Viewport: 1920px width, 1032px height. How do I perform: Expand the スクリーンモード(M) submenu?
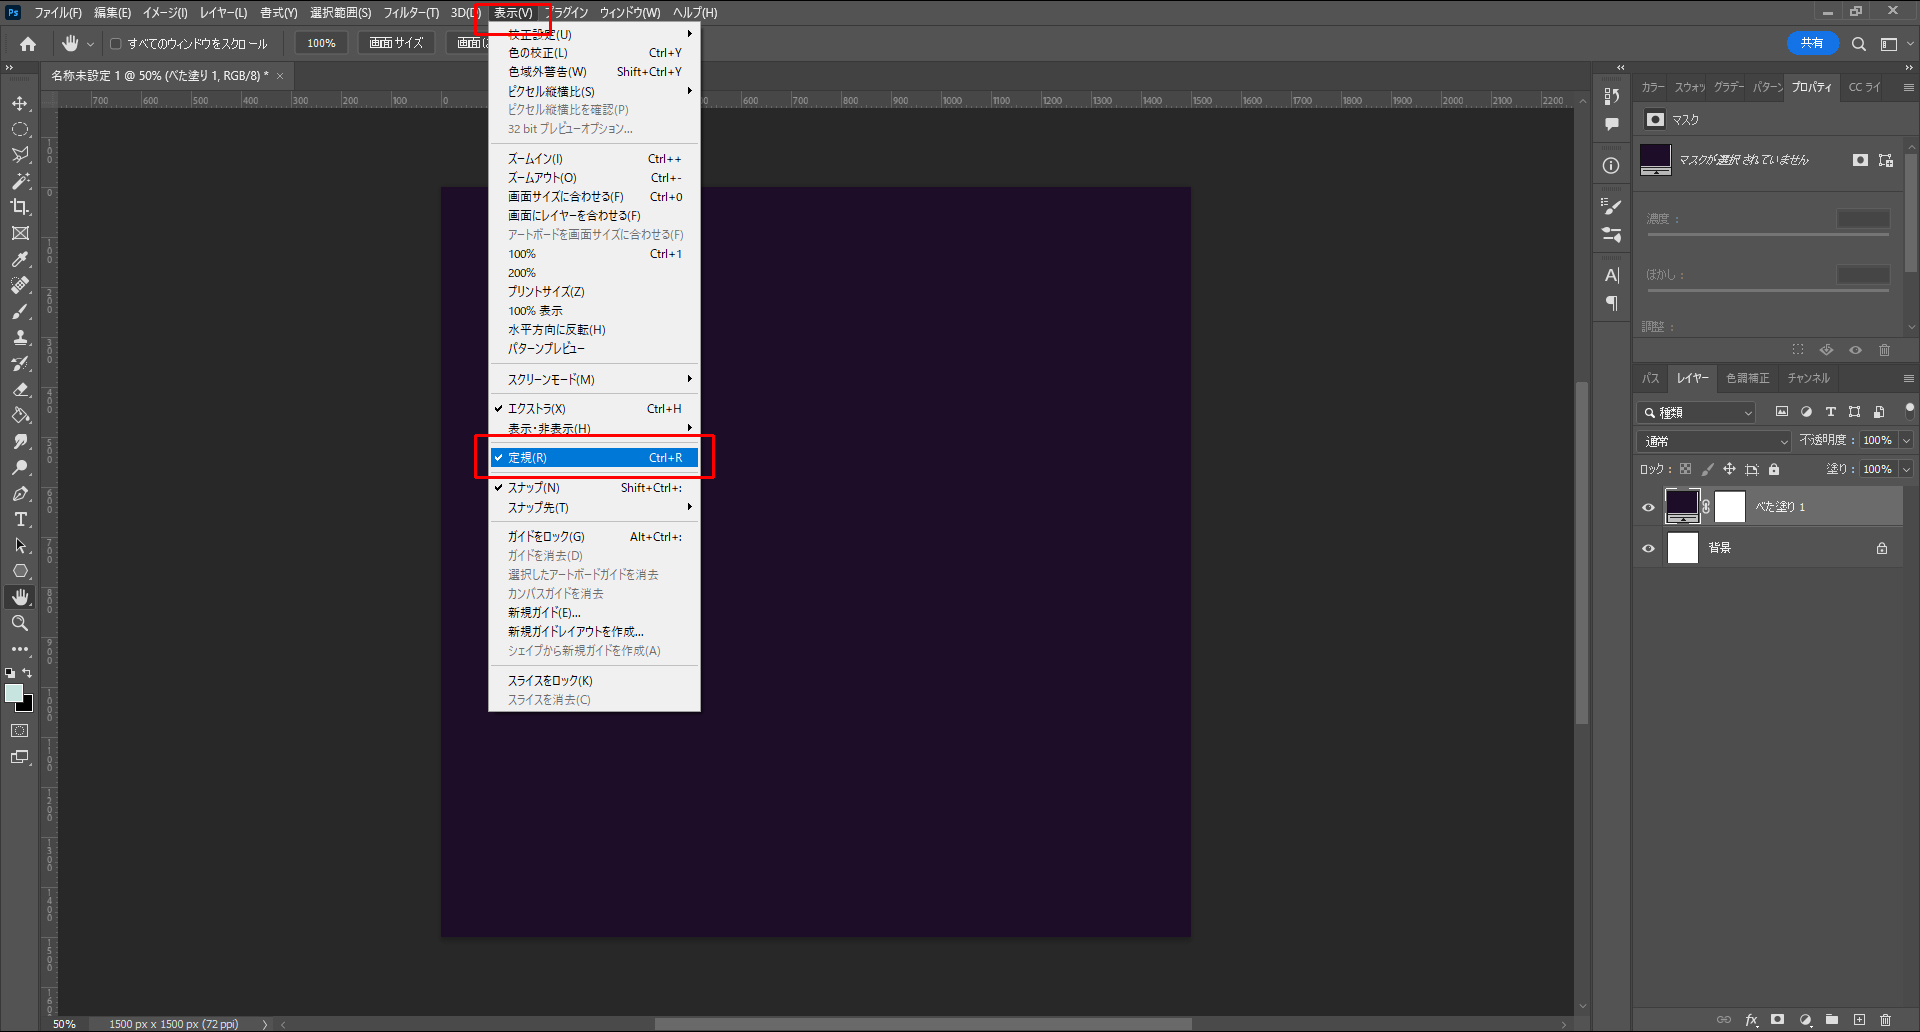coord(594,380)
